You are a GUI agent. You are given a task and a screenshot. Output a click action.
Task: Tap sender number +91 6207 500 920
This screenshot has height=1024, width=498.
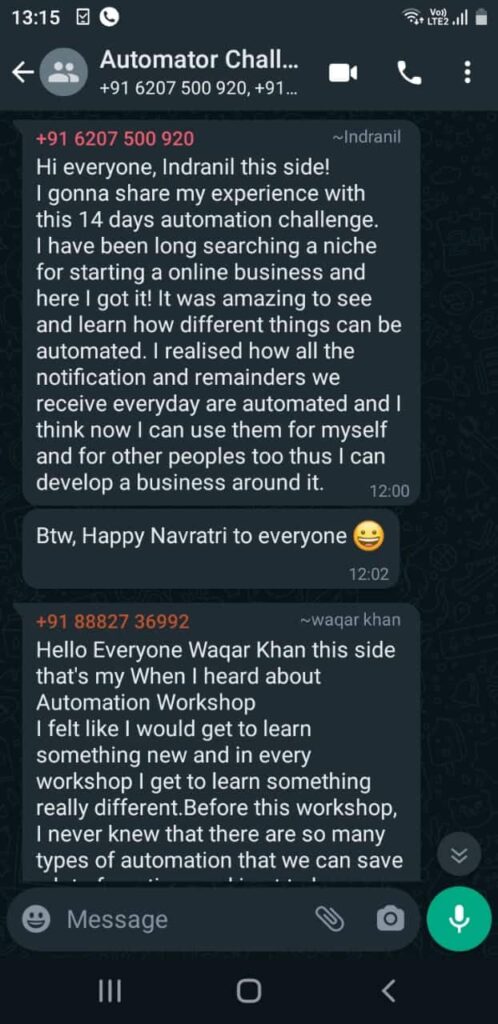(x=115, y=139)
